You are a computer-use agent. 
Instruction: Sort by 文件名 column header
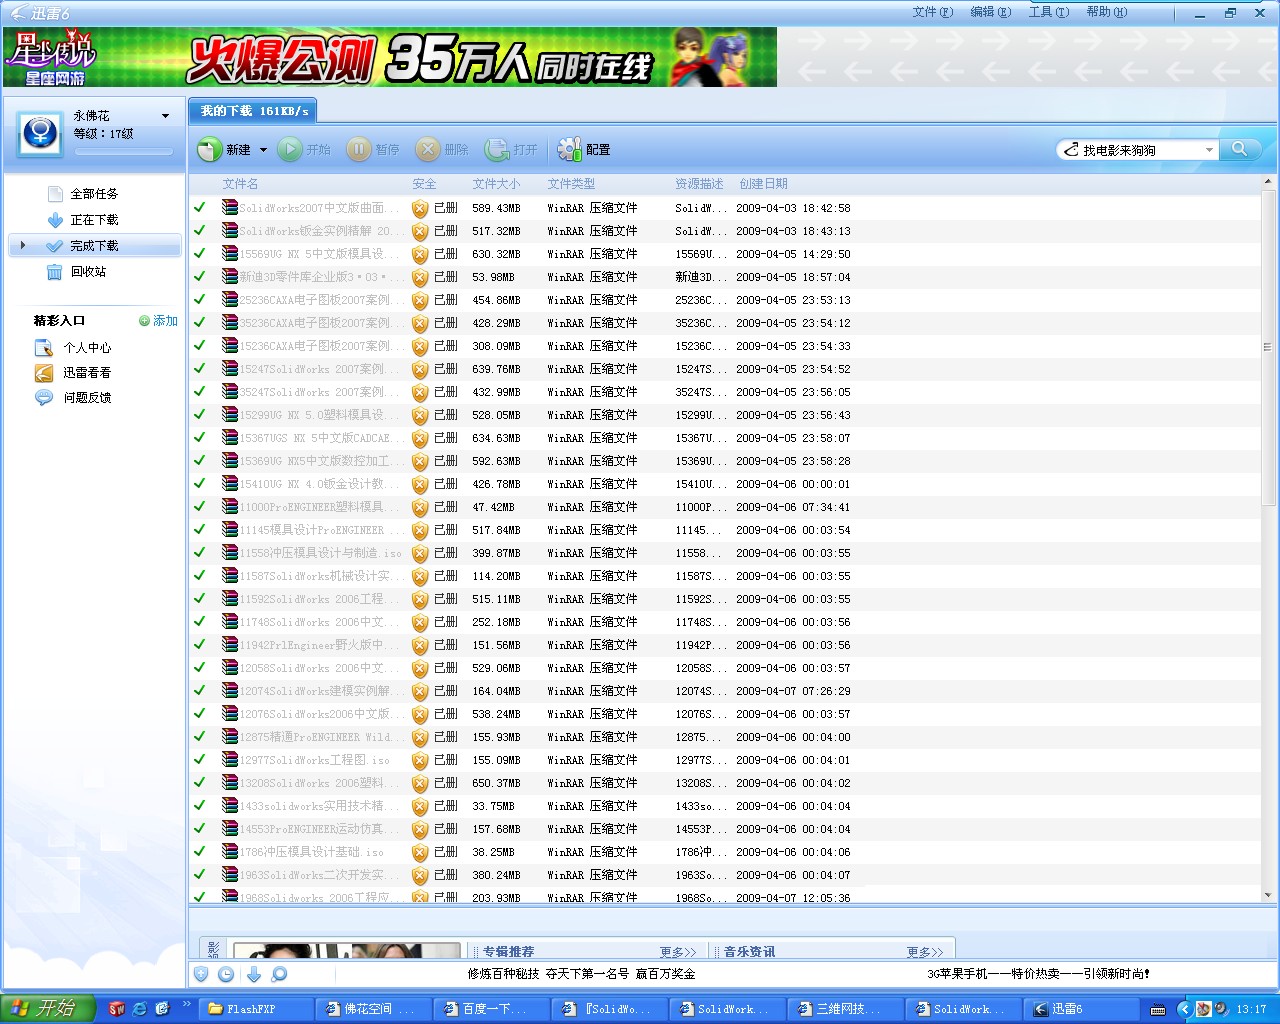coord(240,184)
